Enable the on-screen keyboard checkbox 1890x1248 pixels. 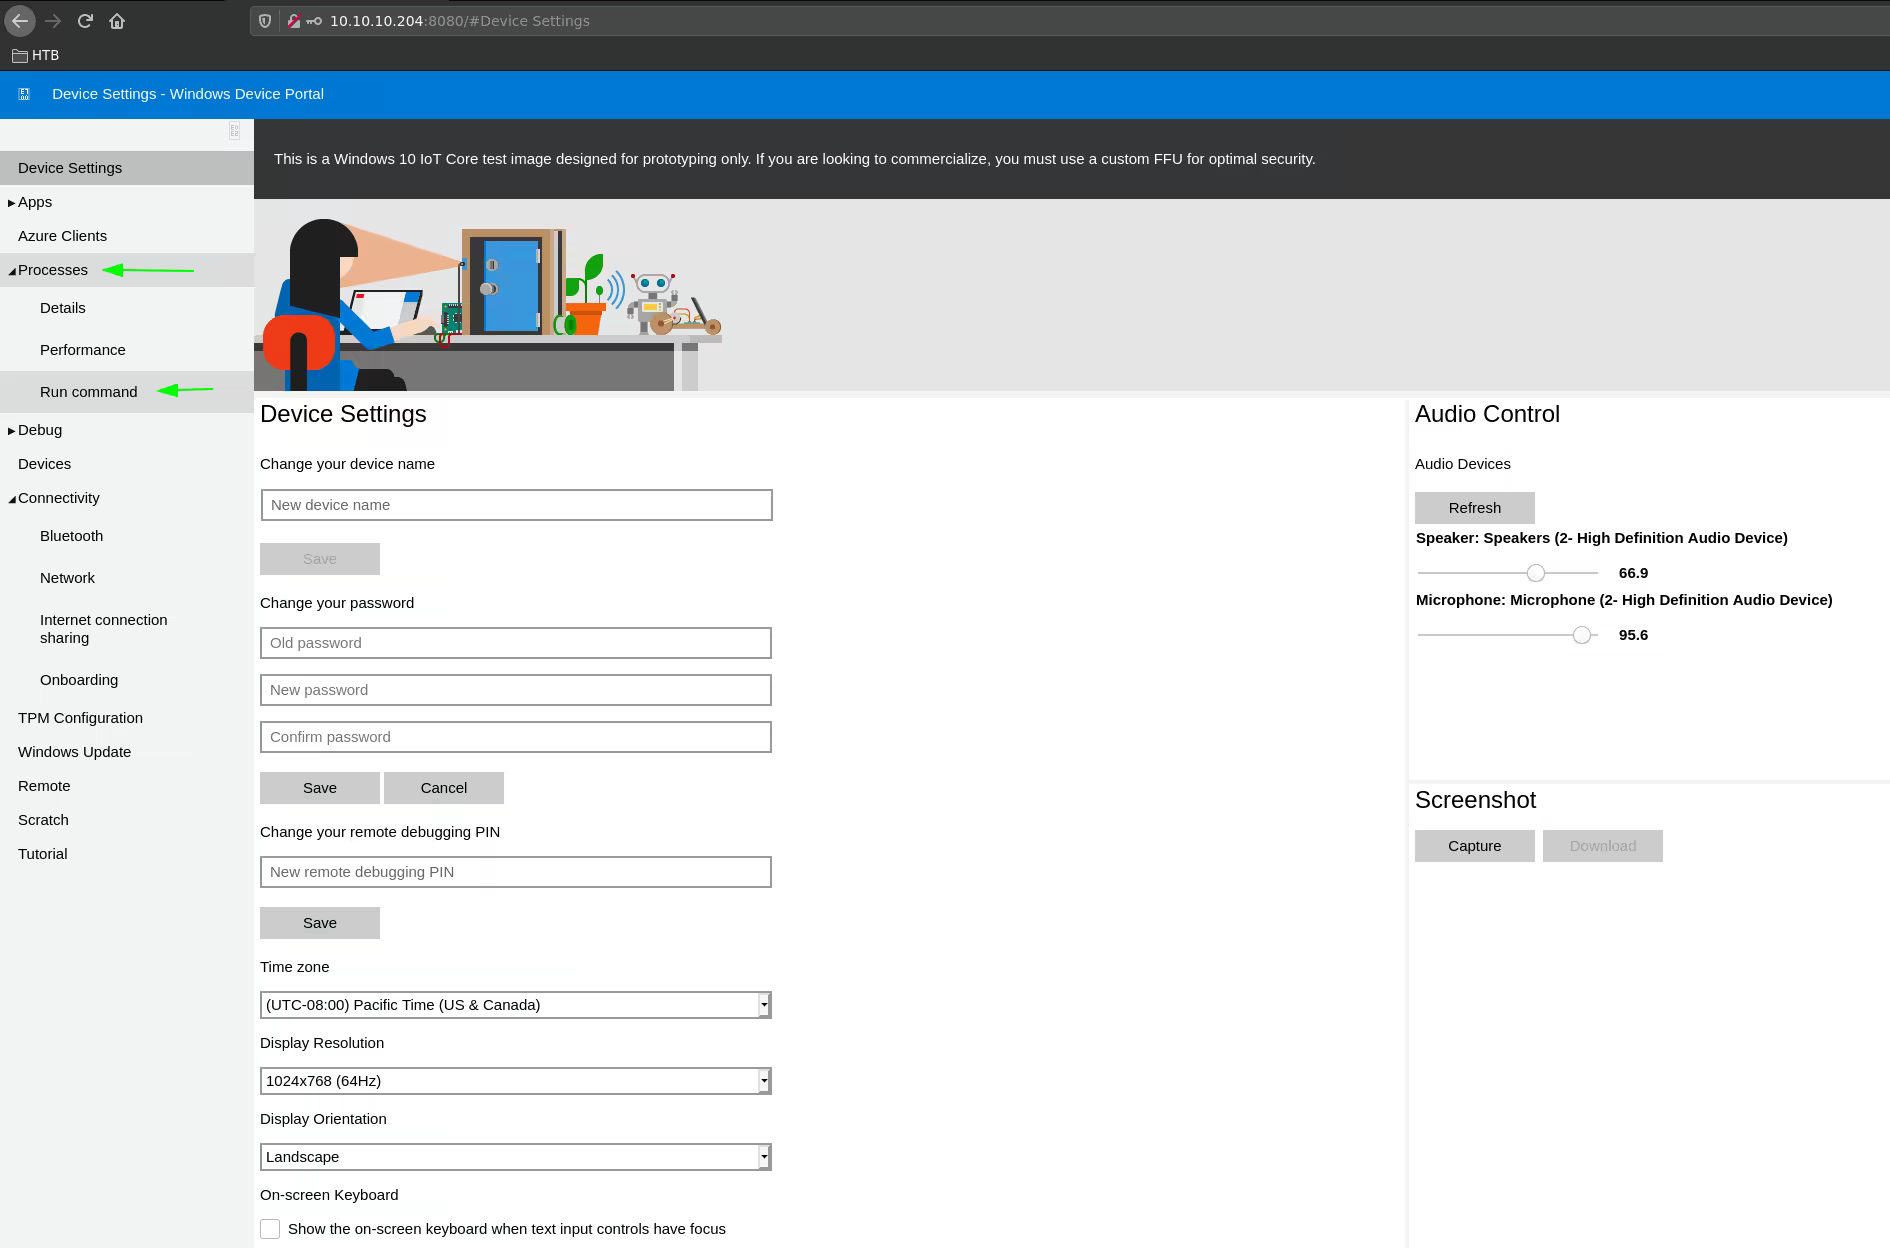[x=270, y=1228]
